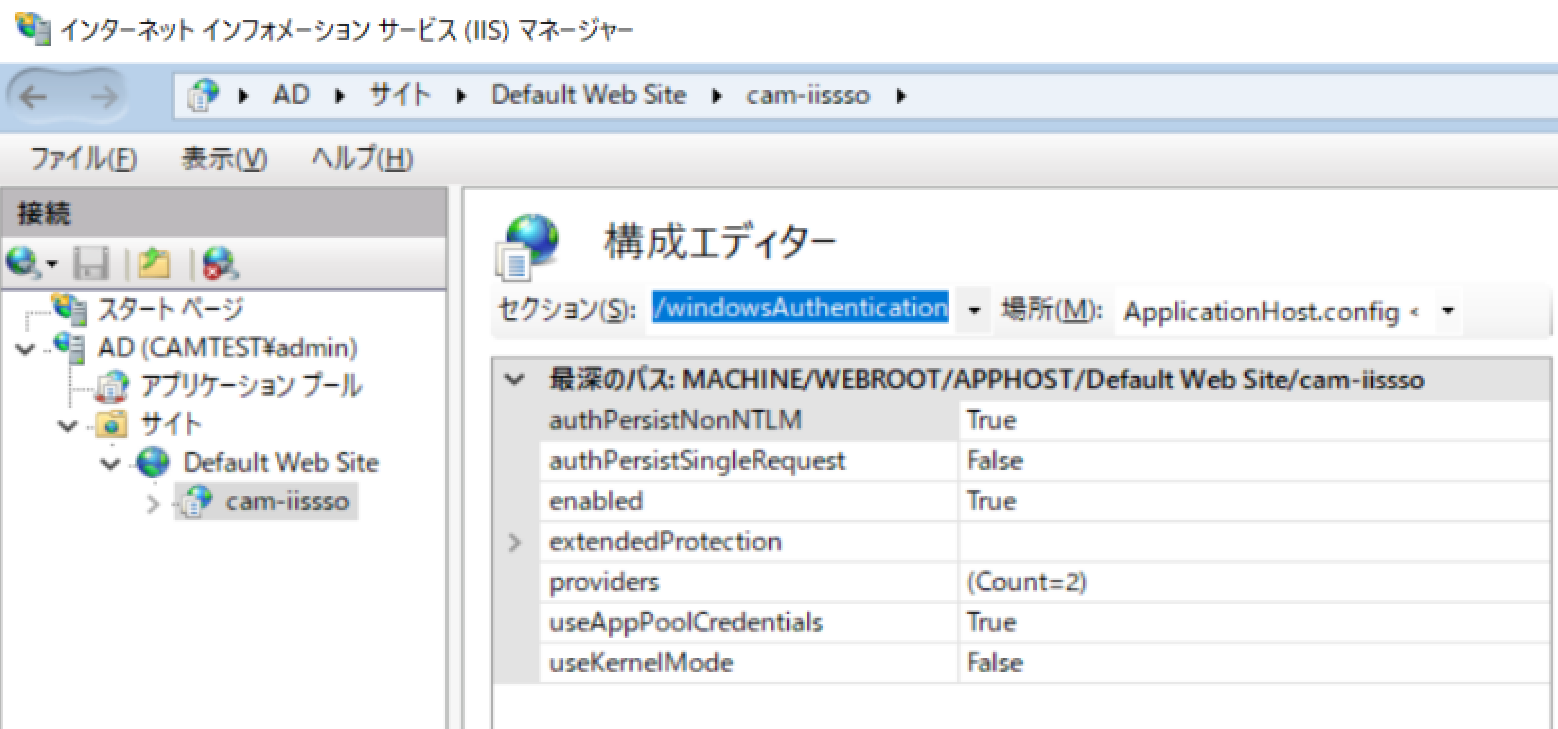Screen dimensions: 1558x729
Task: Open the ファイル(F) menu
Action: [83, 159]
